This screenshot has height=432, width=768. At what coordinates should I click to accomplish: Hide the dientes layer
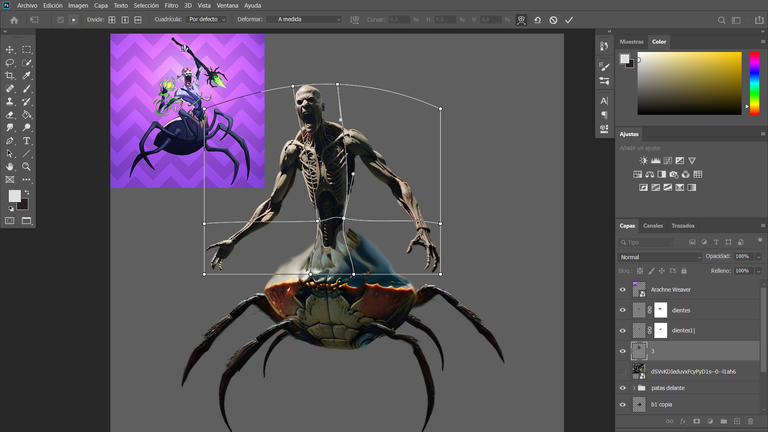[623, 310]
